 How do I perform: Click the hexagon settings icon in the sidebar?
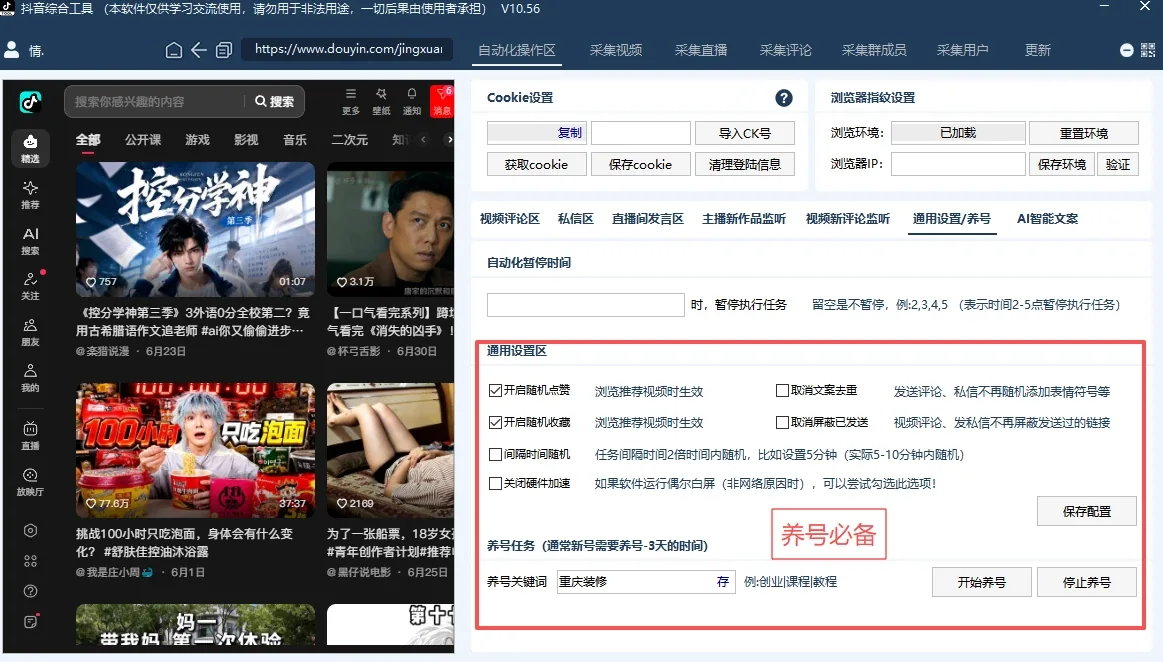pos(30,531)
